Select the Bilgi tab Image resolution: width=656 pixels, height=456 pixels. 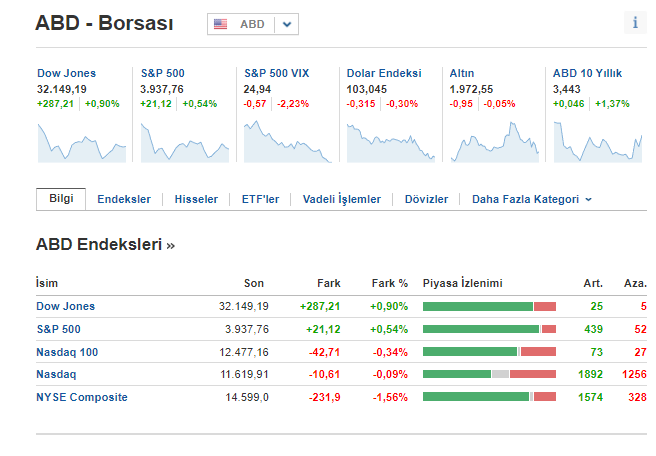tap(61, 198)
